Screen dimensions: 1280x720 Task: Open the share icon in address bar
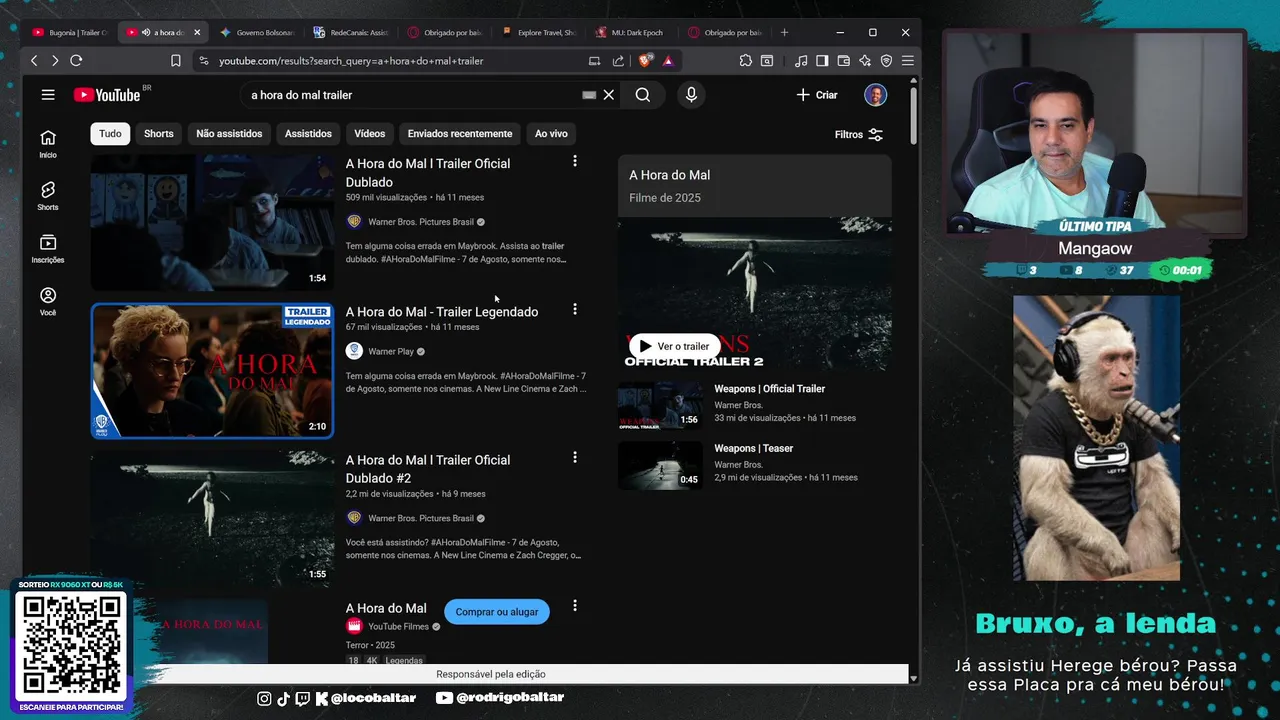pos(618,61)
